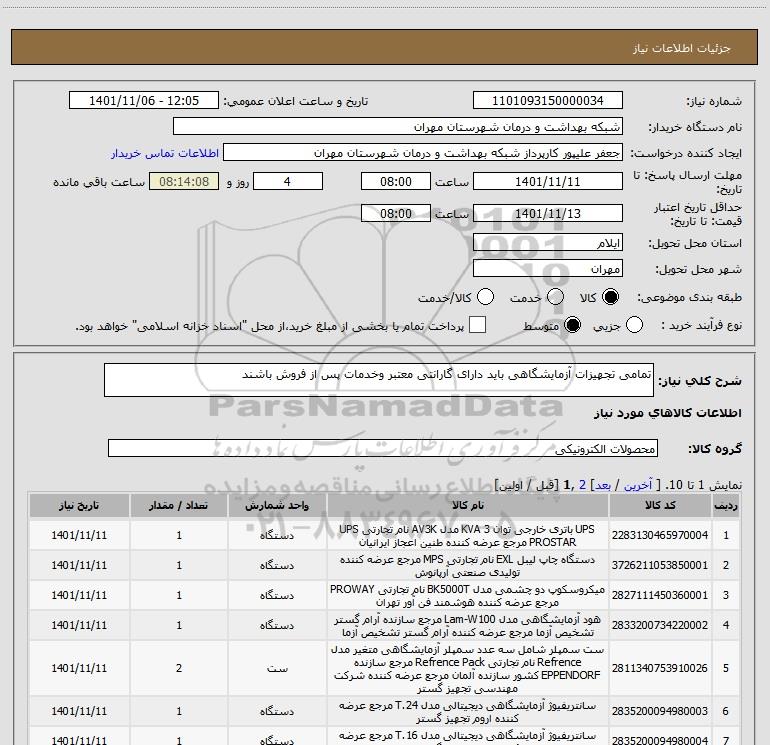
Task: Open page 2 of results
Action: [x=582, y=485]
